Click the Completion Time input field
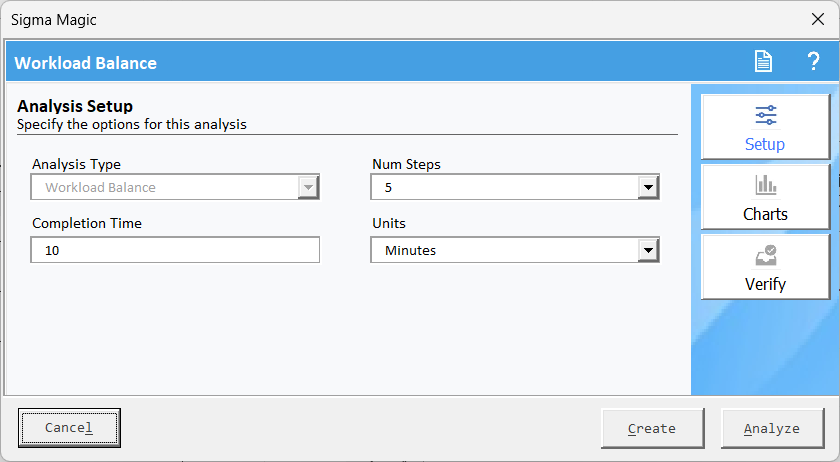The image size is (840, 462). click(x=175, y=250)
